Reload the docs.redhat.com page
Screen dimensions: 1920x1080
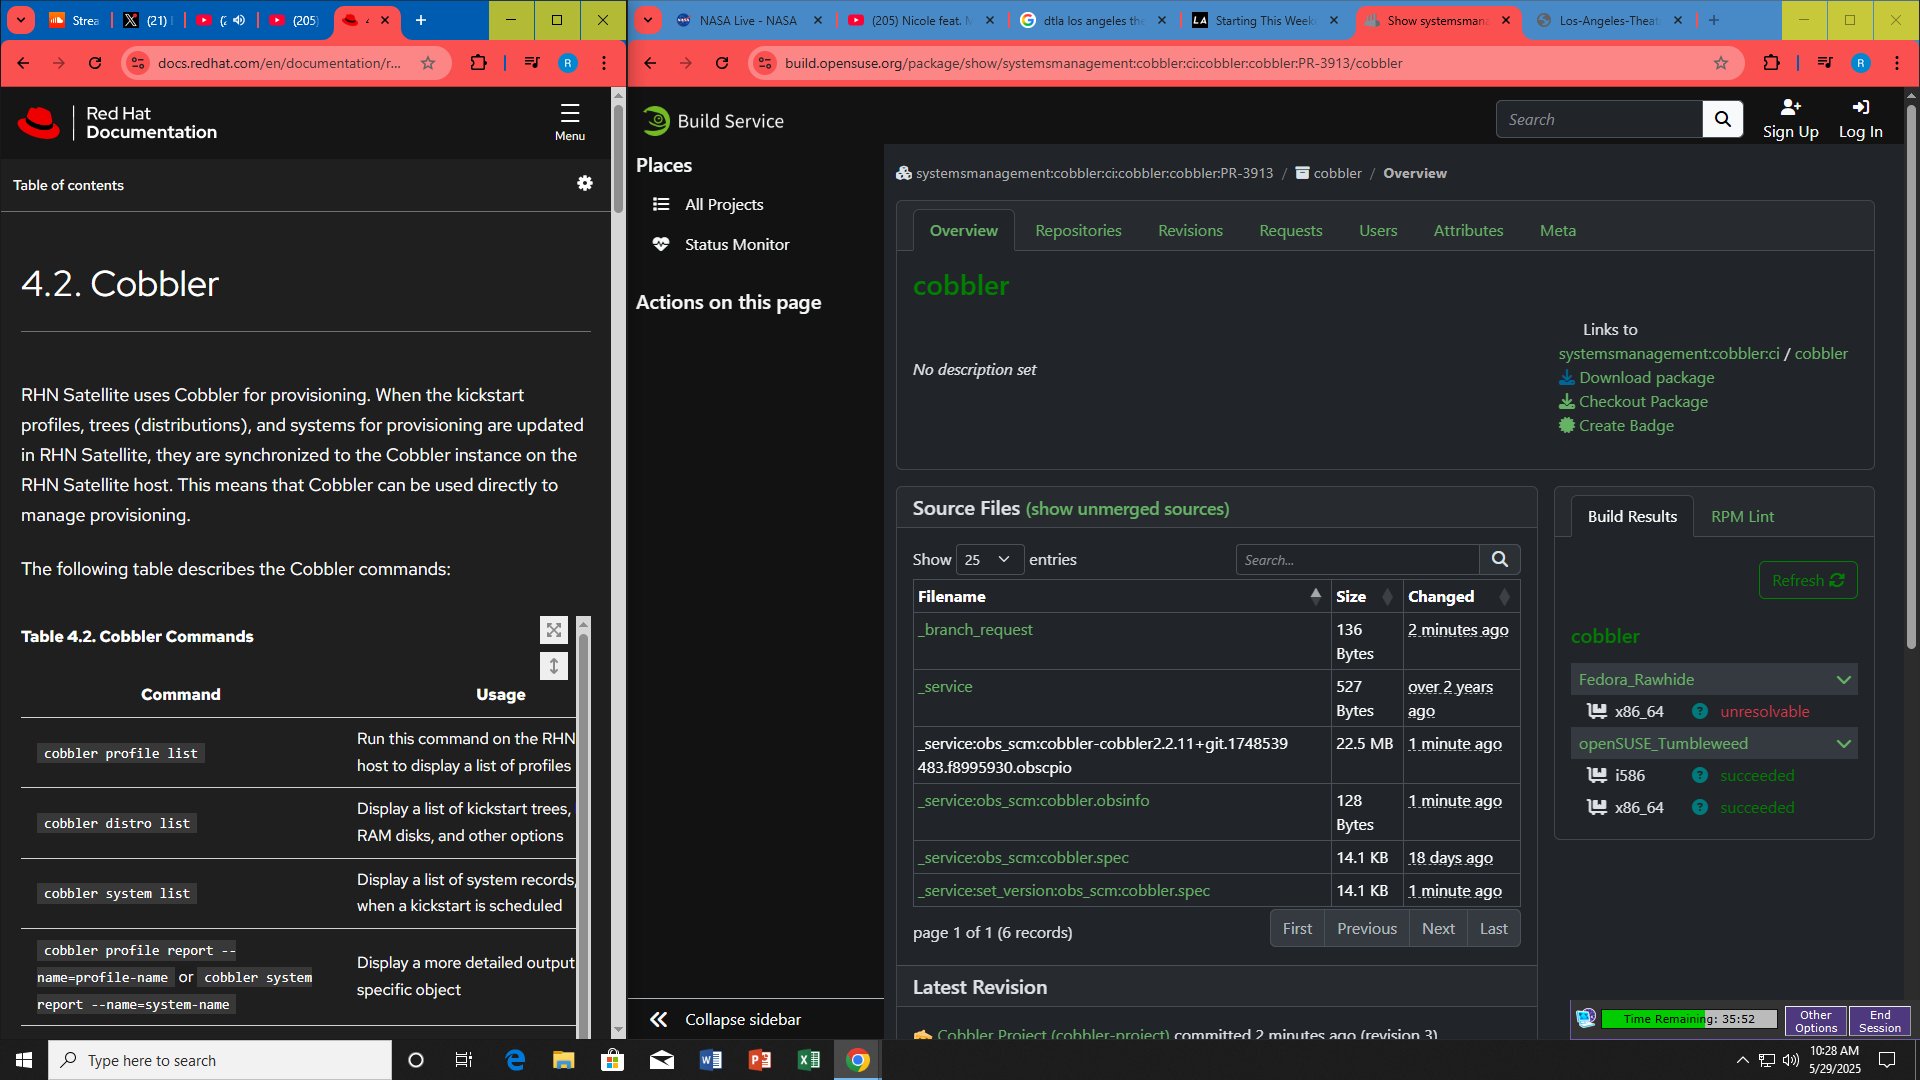coord(95,63)
